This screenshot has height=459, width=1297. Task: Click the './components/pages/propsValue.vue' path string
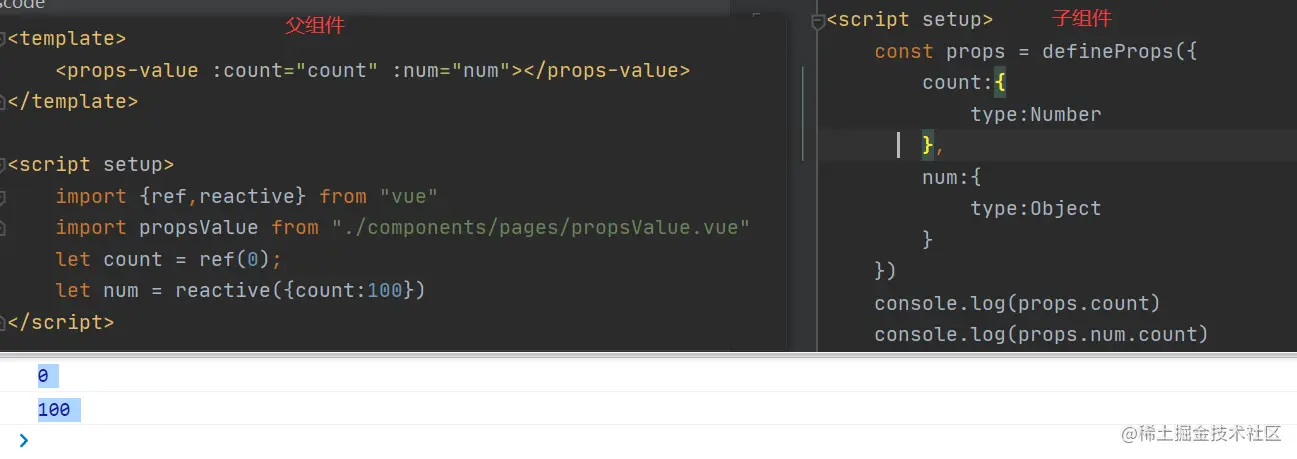click(541, 228)
